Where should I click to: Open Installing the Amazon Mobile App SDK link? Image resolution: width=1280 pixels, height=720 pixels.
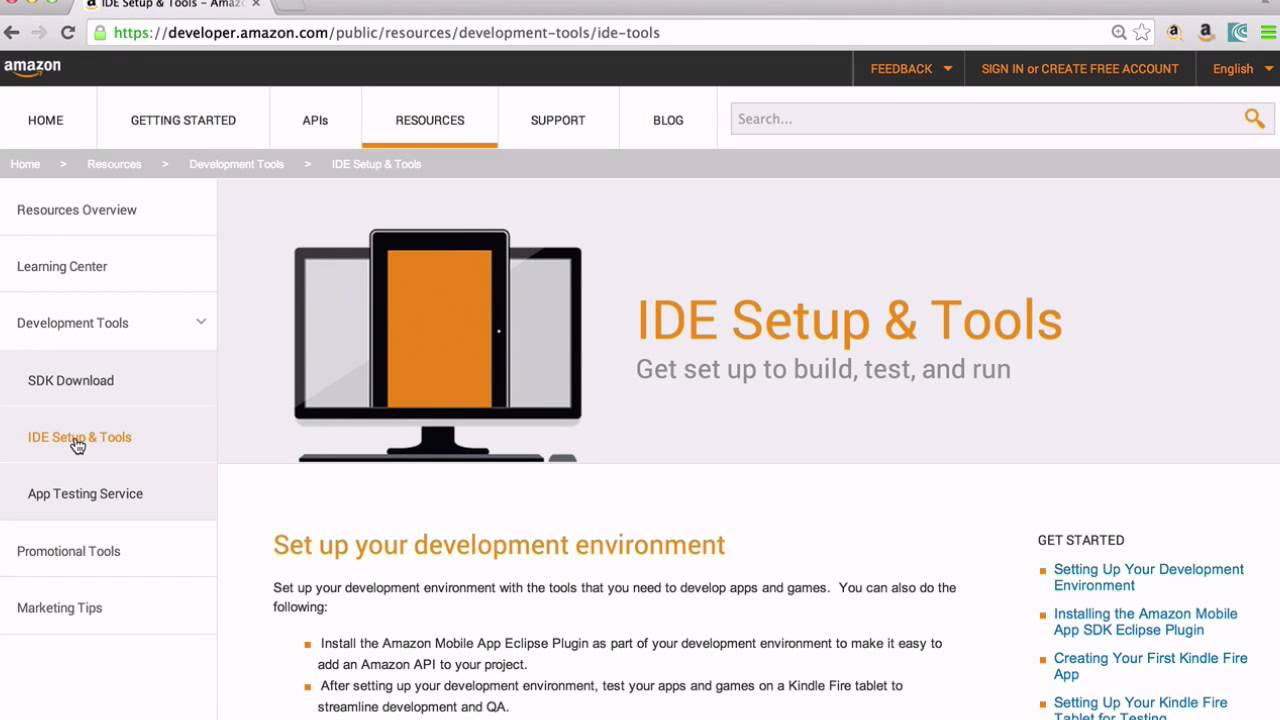[x=1145, y=622]
